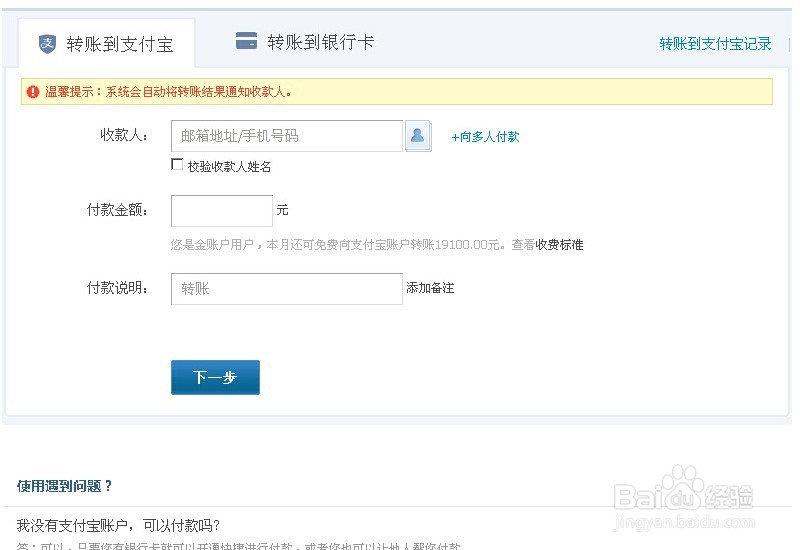800x550 pixels.
Task: Click the 温馨提示 notice text
Action: pyautogui.click(x=168, y=92)
